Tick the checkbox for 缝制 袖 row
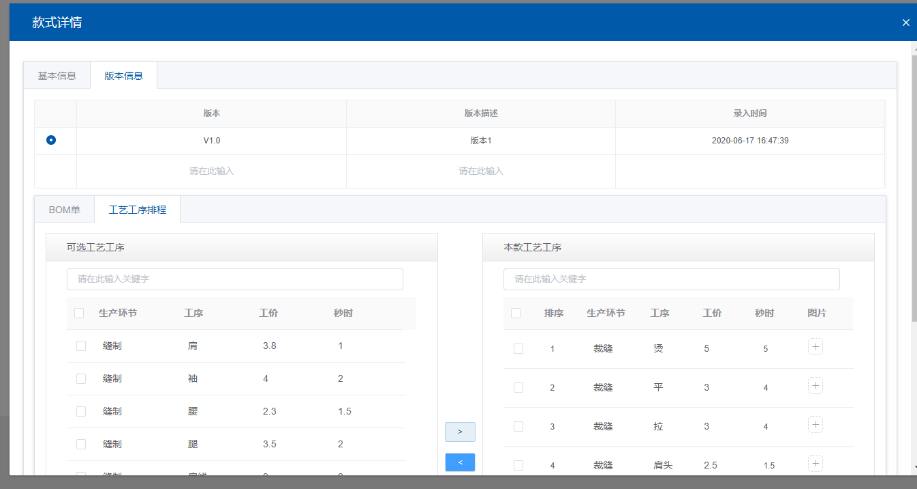Viewport: 917px width, 489px height. (x=81, y=379)
